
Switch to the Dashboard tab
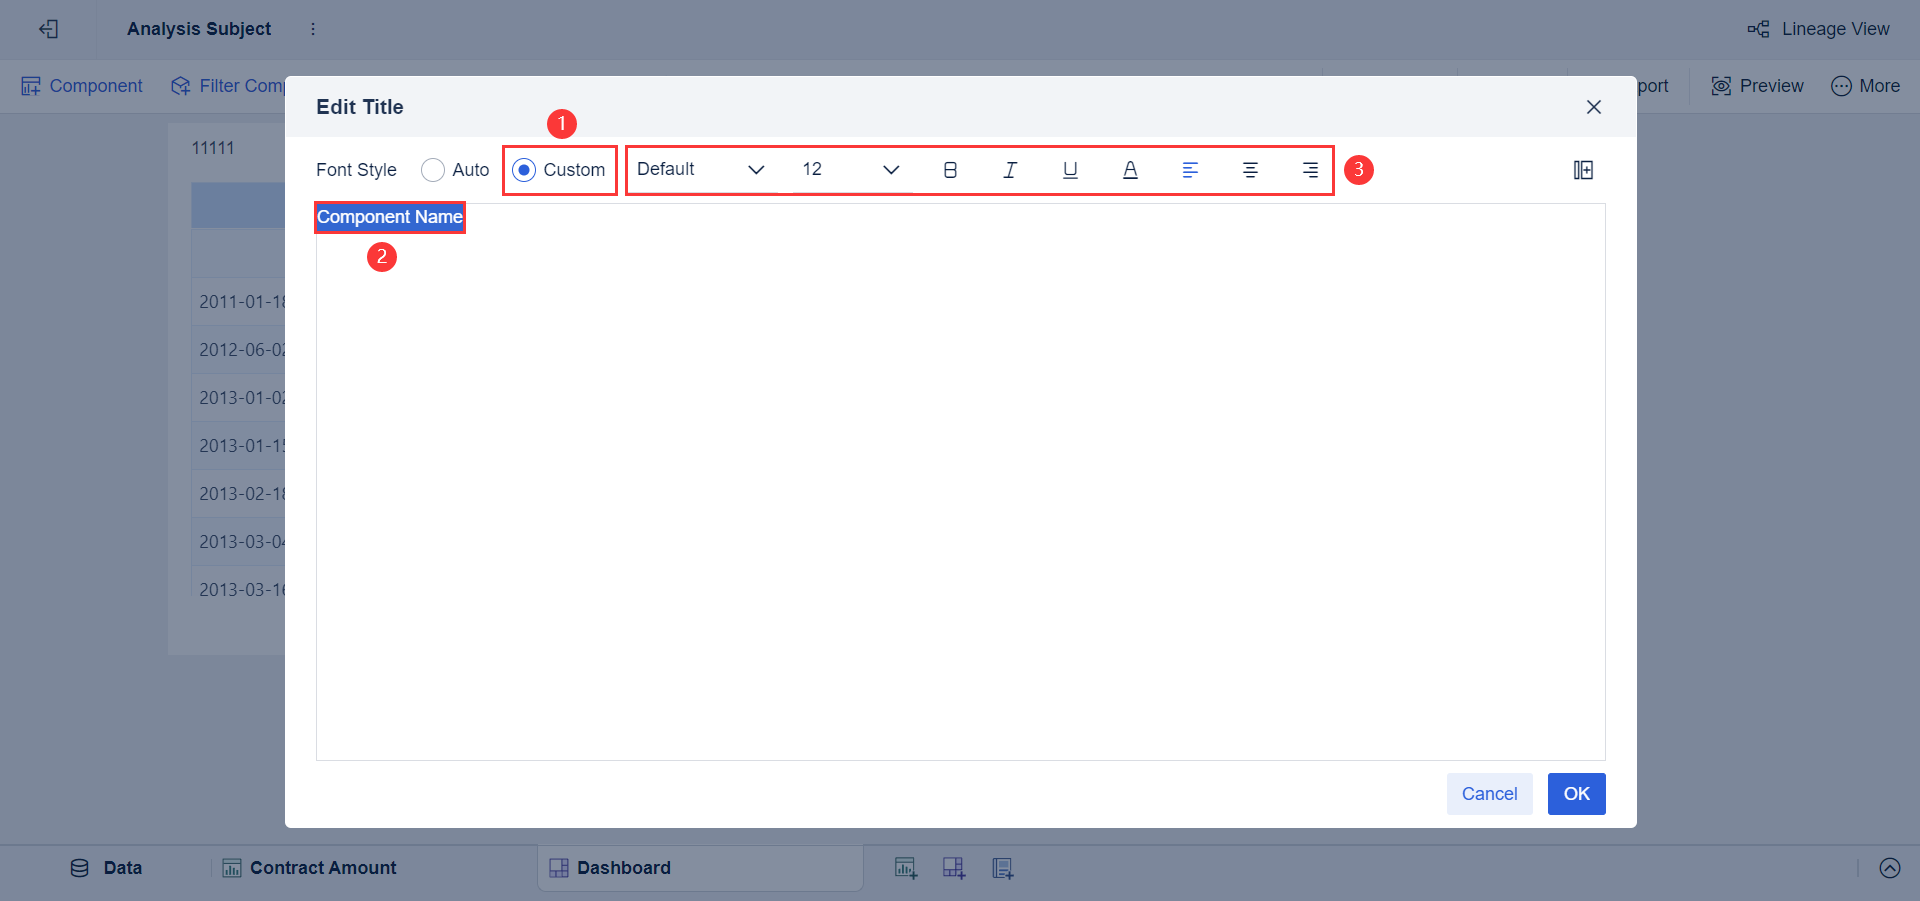click(624, 868)
